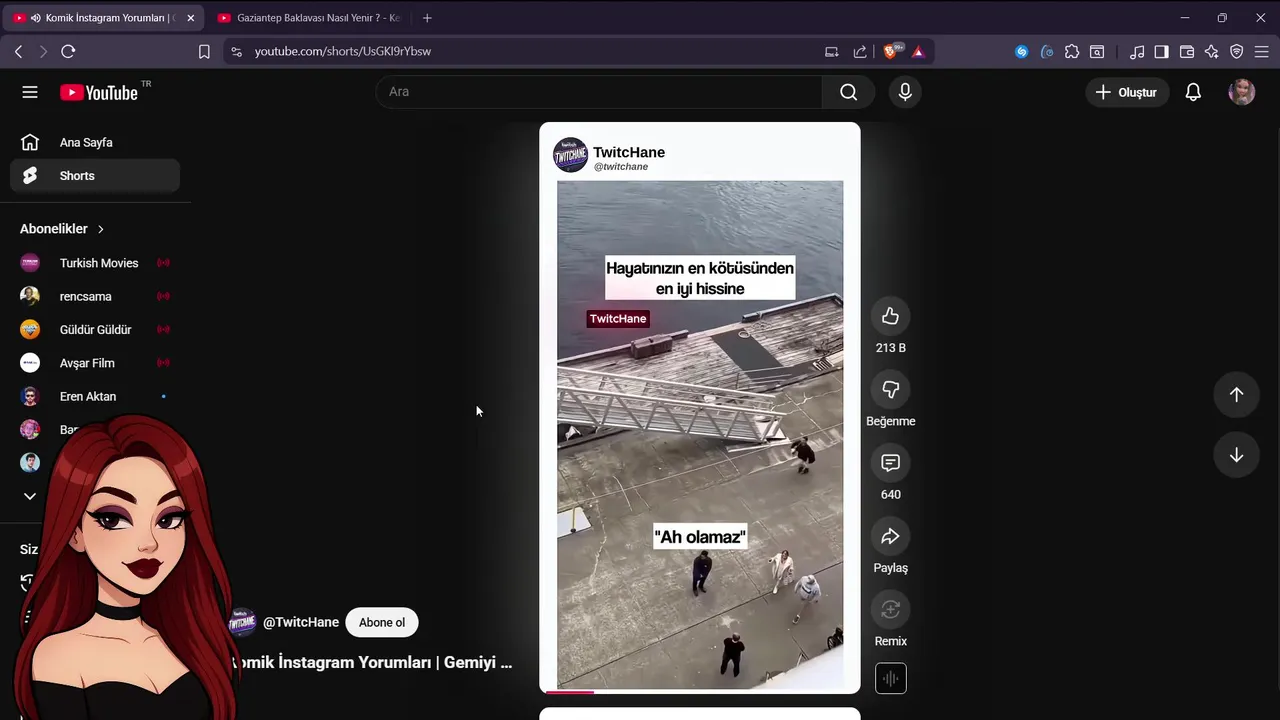Open the Brave Wallet icon
Viewport: 1280px width, 720px height.
(1187, 51)
